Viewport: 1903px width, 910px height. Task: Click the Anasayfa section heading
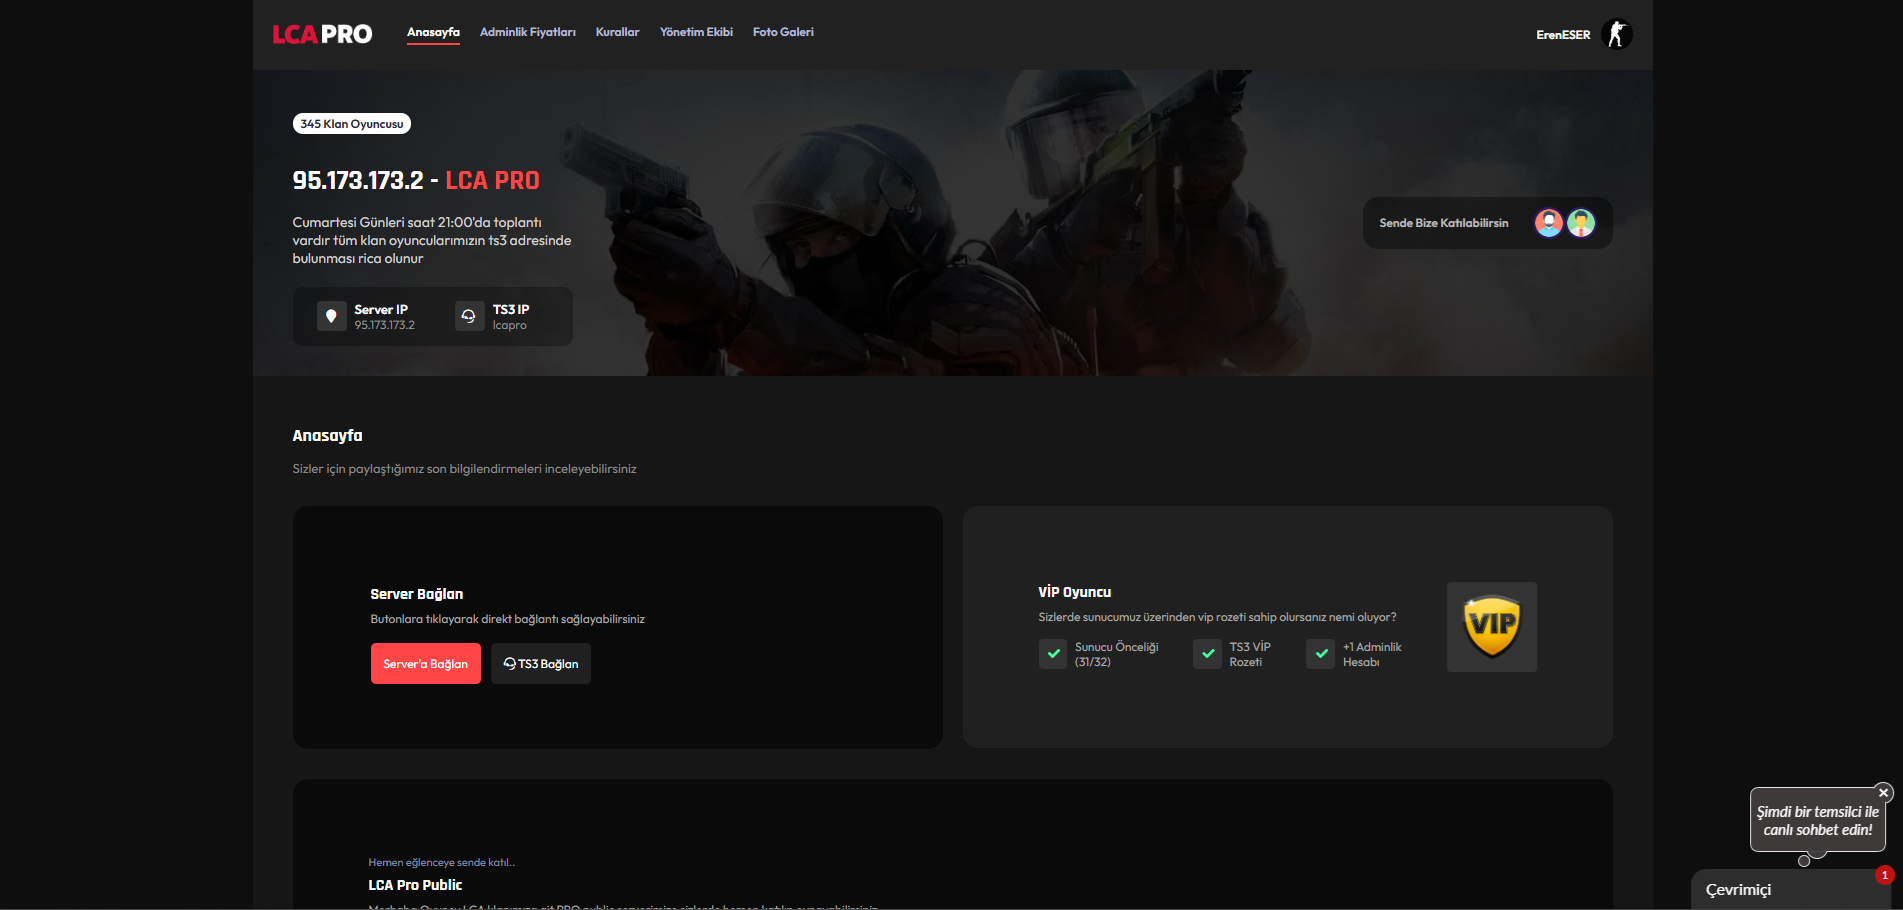click(x=327, y=436)
